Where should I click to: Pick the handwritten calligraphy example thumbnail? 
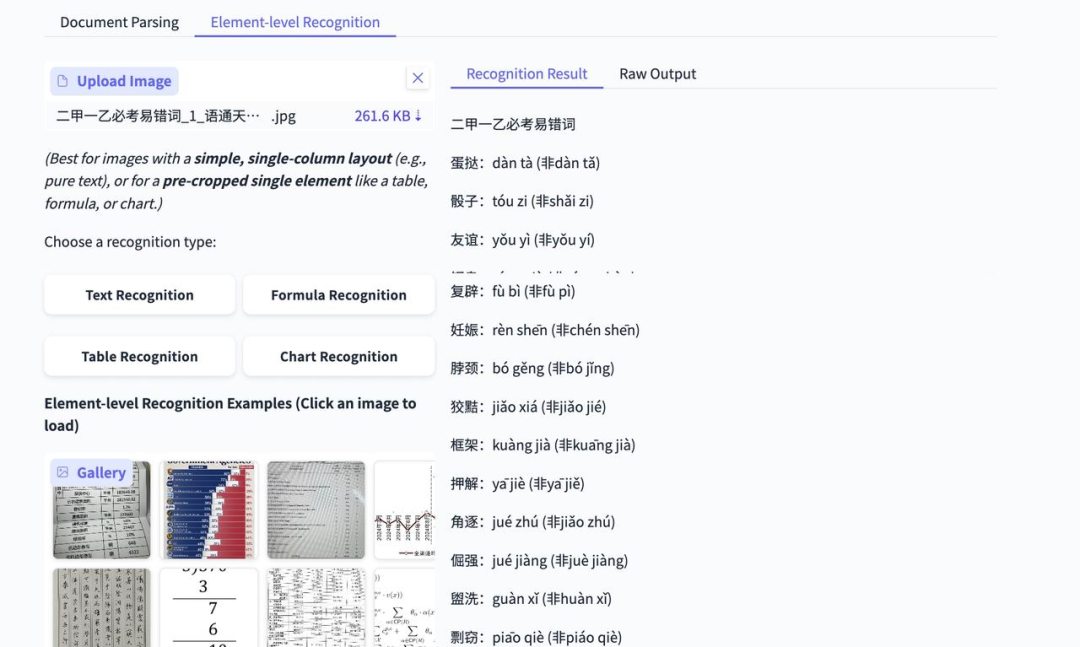pos(100,606)
